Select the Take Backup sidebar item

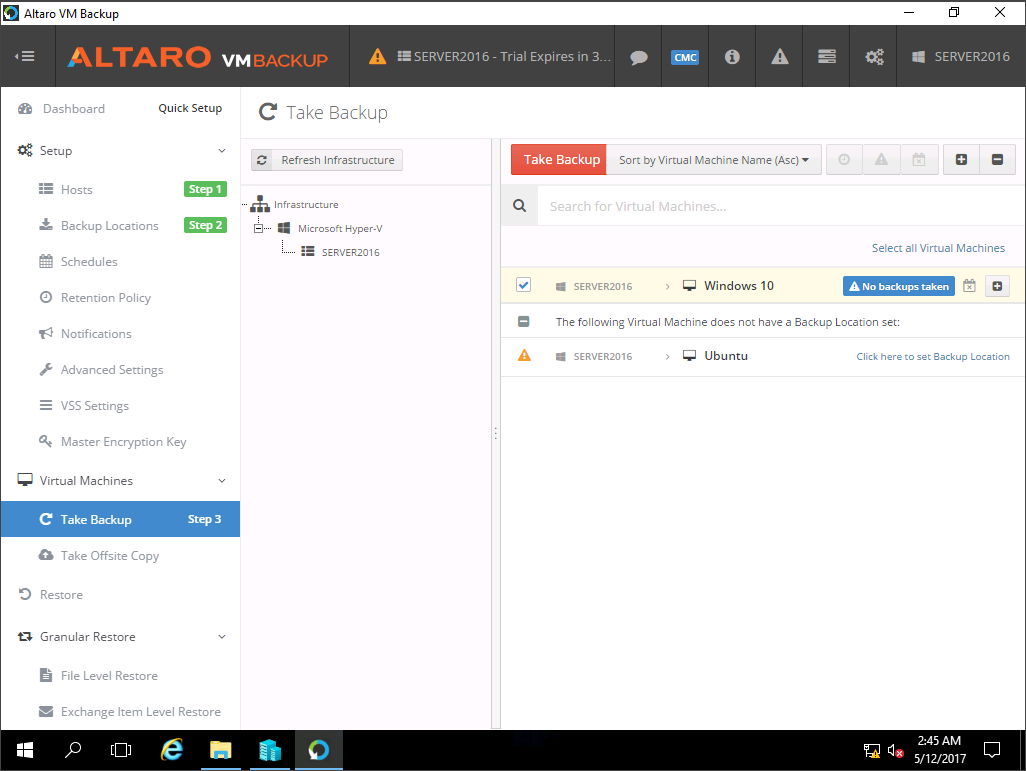[x=120, y=519]
